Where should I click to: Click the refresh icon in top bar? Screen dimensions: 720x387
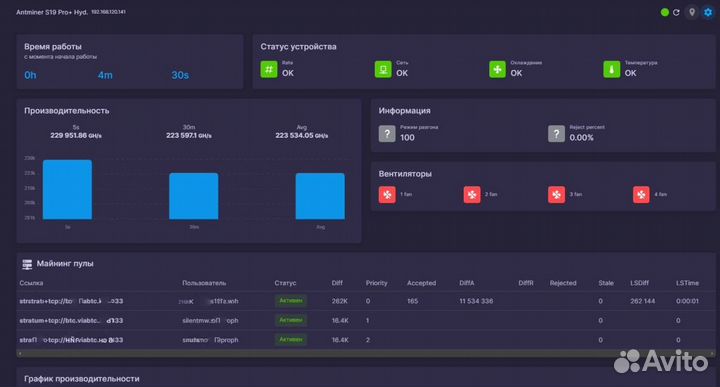click(x=676, y=12)
